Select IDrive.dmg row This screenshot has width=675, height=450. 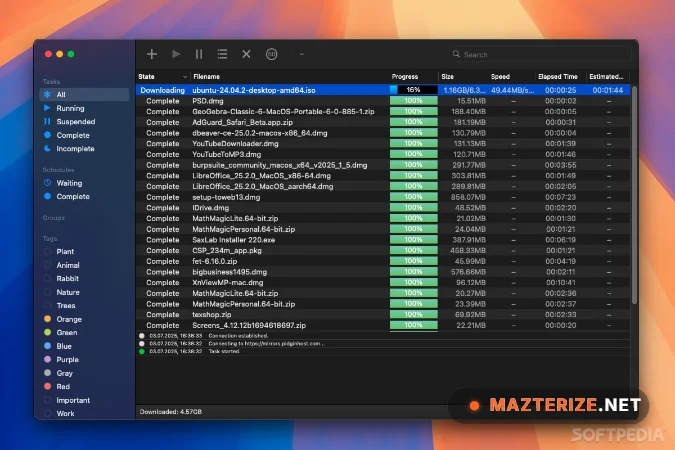tap(383, 208)
